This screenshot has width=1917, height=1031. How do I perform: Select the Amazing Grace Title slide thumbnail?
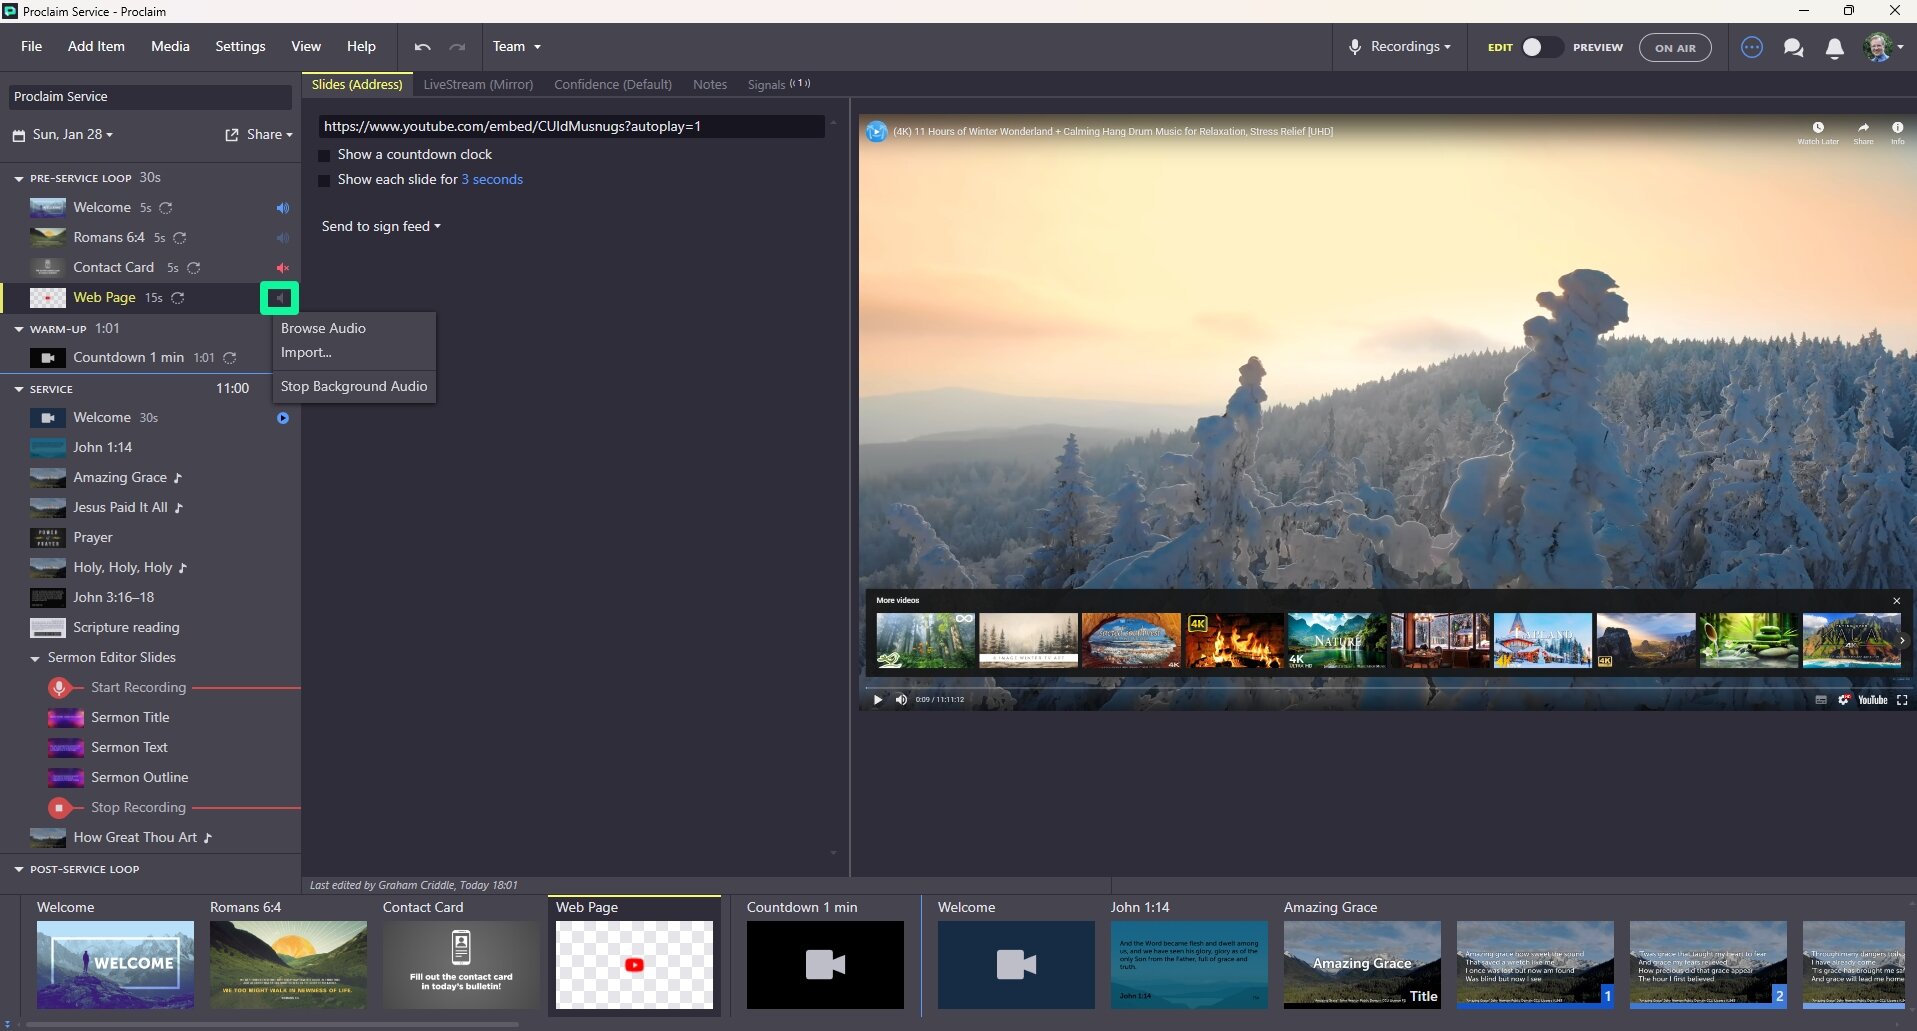pos(1362,963)
